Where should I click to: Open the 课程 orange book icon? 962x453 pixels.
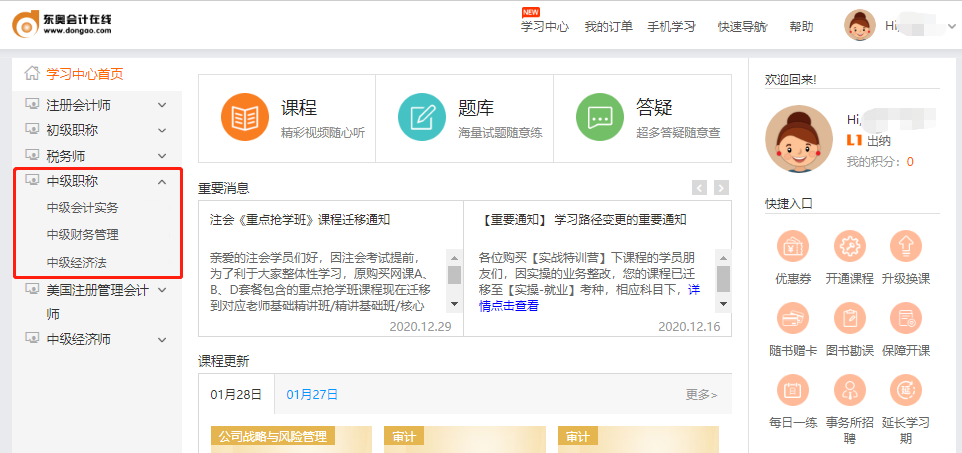click(x=244, y=118)
